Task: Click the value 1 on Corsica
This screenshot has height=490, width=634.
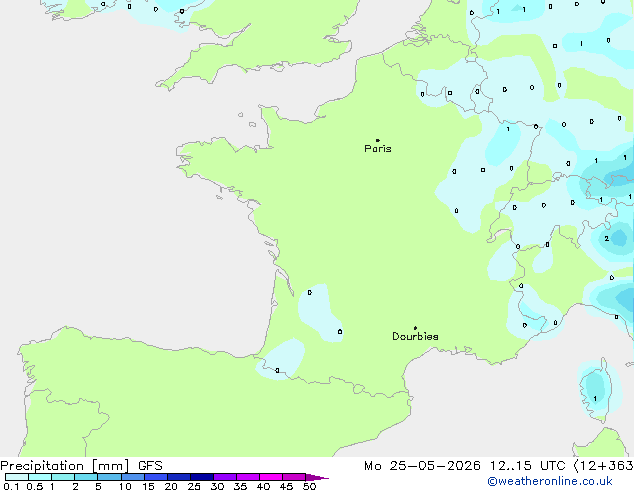Action: click(x=595, y=399)
